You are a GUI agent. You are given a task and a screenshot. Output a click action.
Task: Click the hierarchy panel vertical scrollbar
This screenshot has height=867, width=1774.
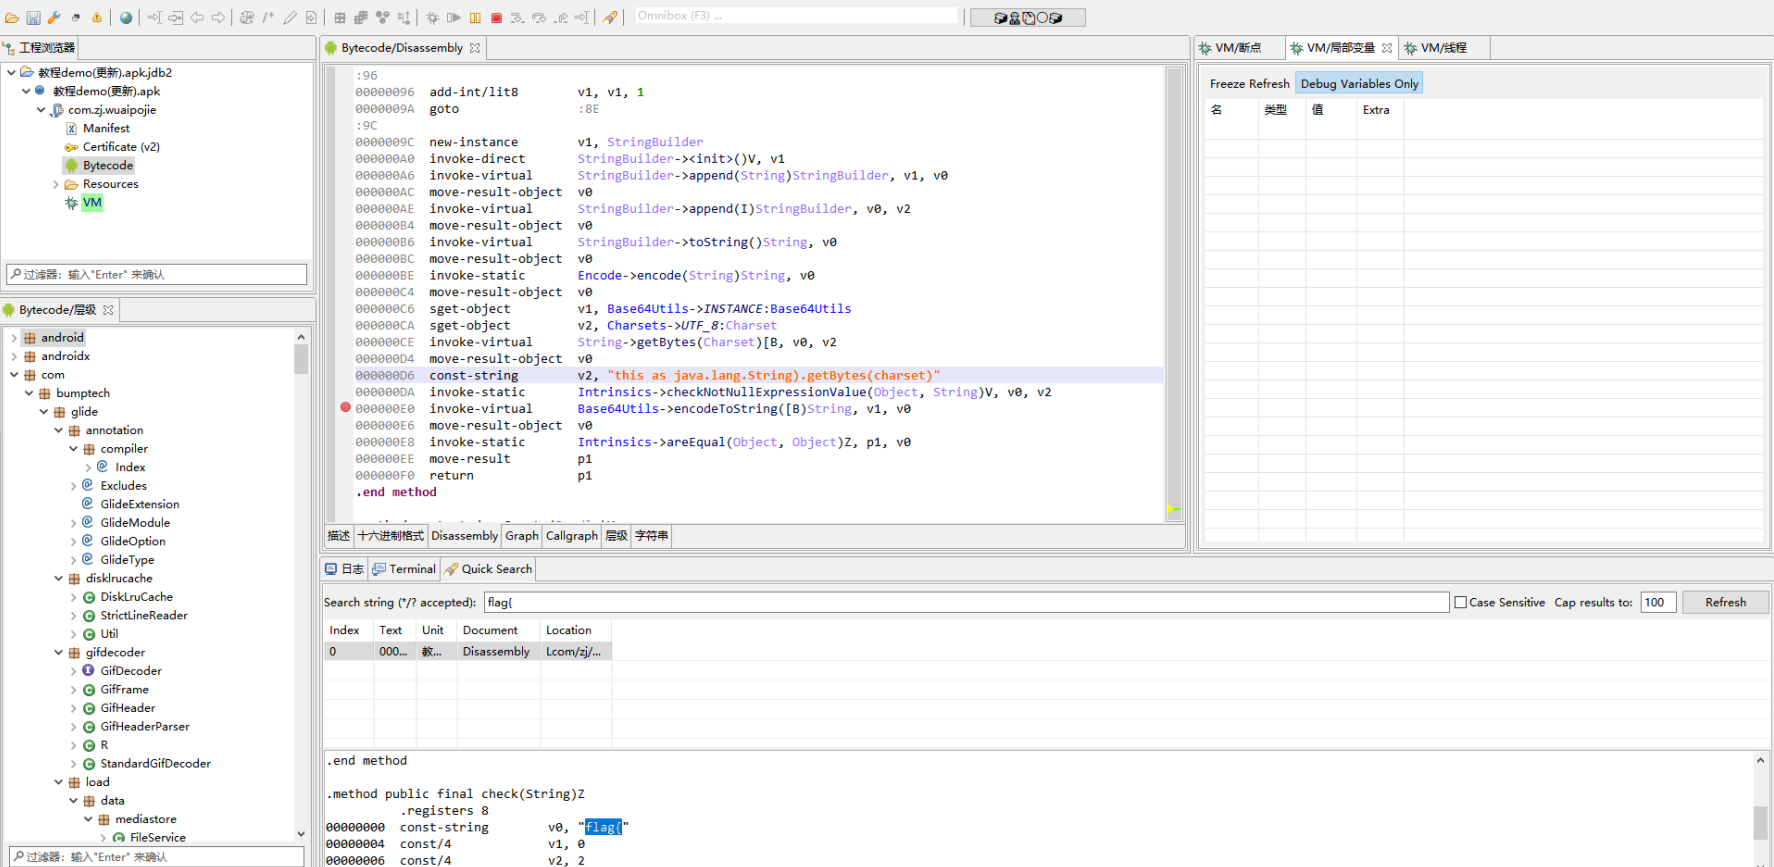pyautogui.click(x=301, y=358)
